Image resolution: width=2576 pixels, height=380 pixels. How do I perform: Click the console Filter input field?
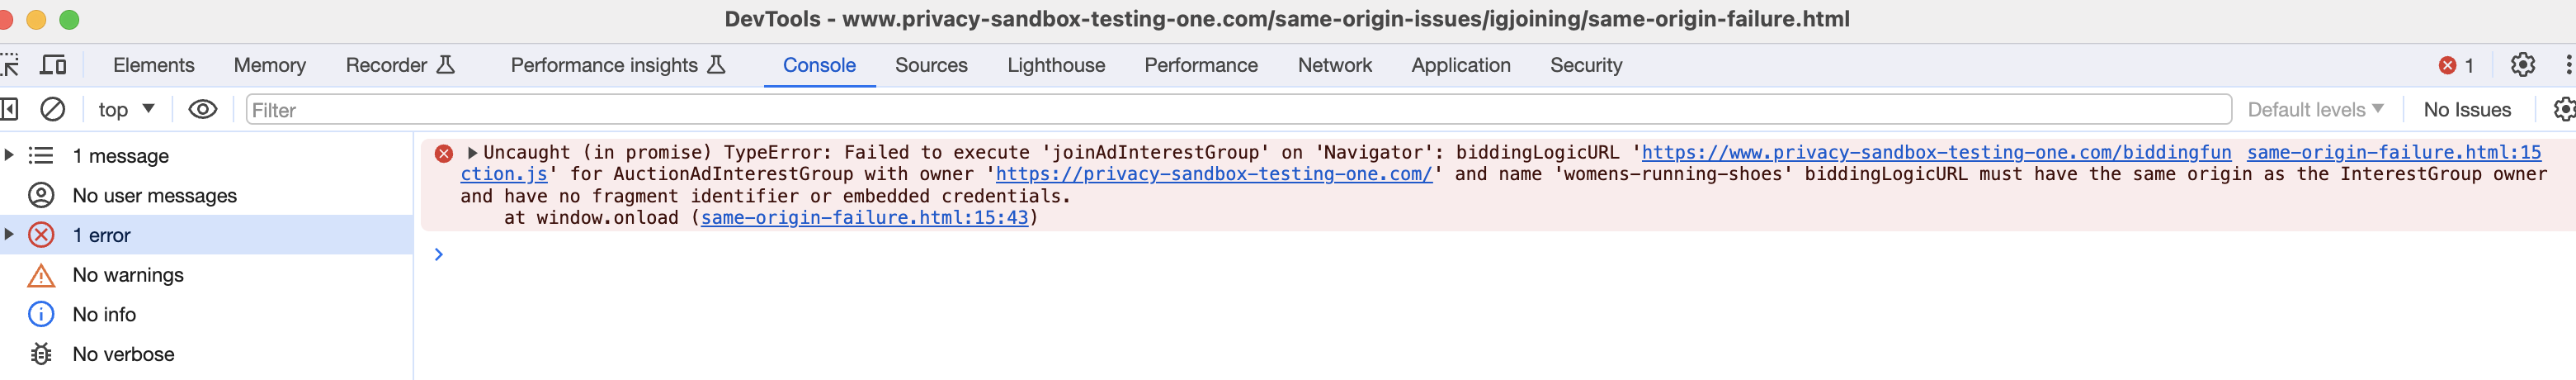coord(1238,109)
